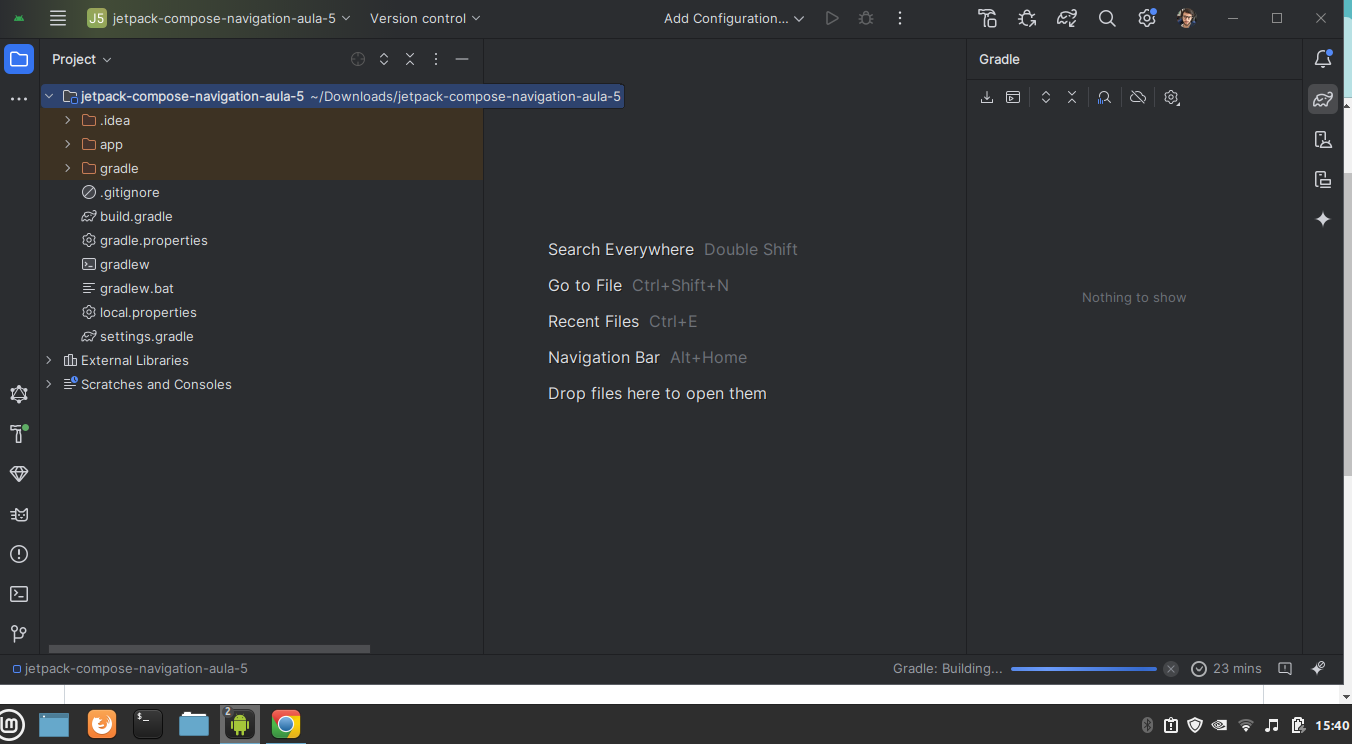Collapse all in Project panel
This screenshot has width=1352, height=744.
tap(410, 59)
